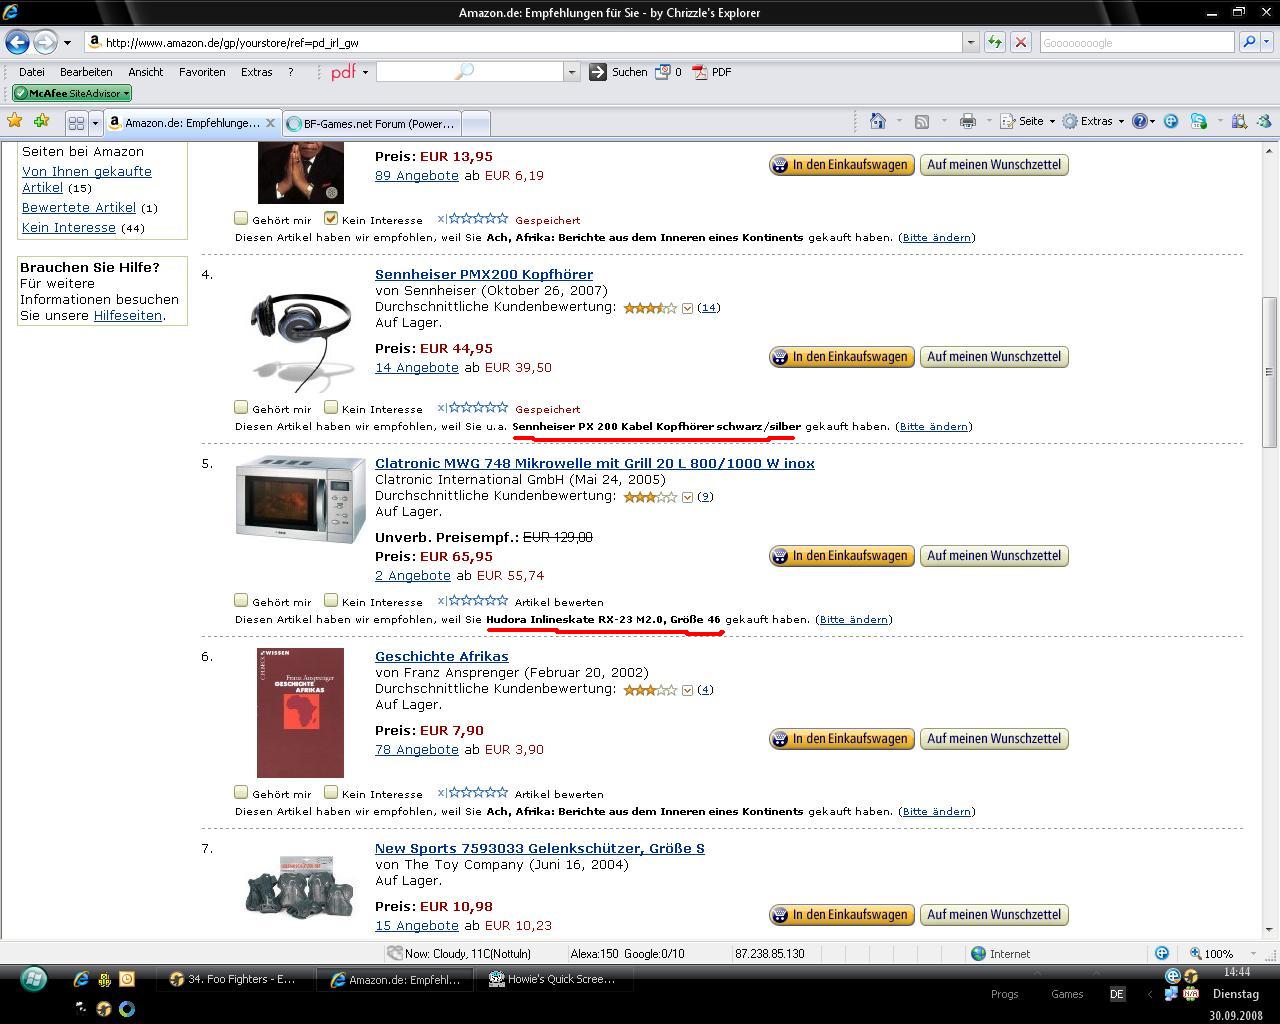Click the Help question mark icon

coord(1139,121)
